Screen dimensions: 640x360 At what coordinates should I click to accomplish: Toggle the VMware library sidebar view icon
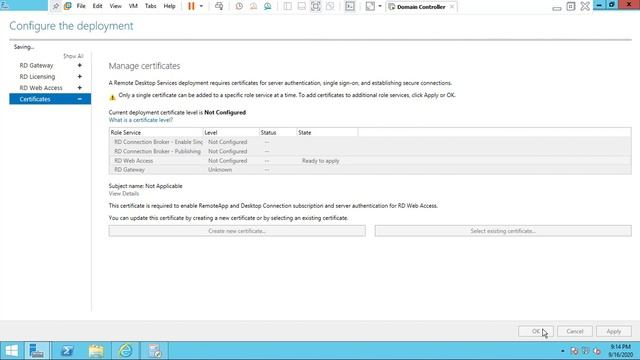(288, 6)
